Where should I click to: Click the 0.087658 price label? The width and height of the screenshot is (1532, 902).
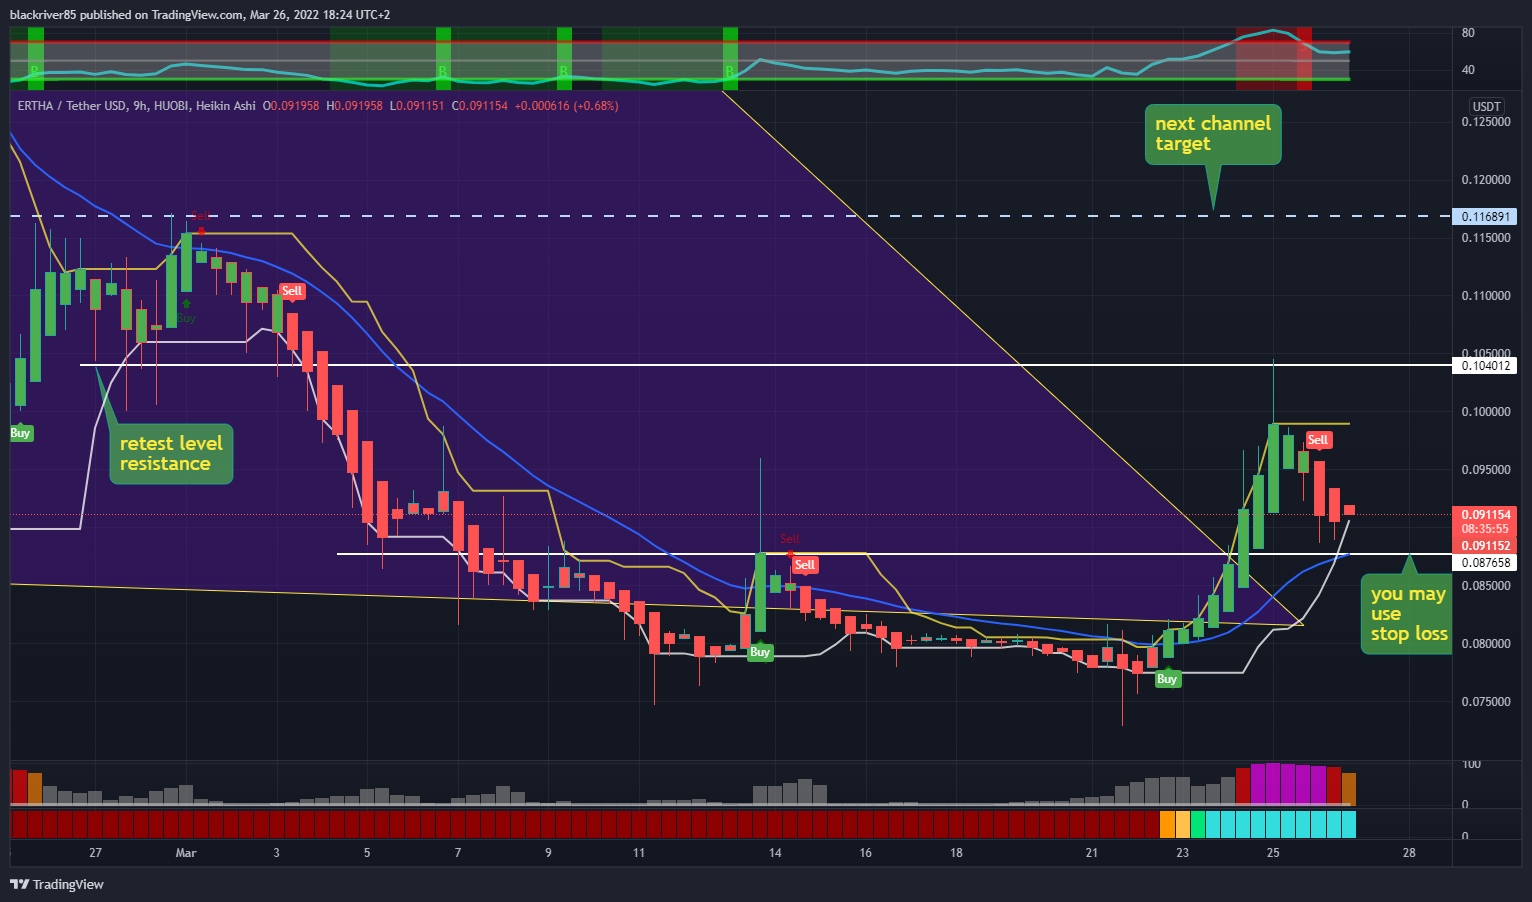click(x=1486, y=563)
